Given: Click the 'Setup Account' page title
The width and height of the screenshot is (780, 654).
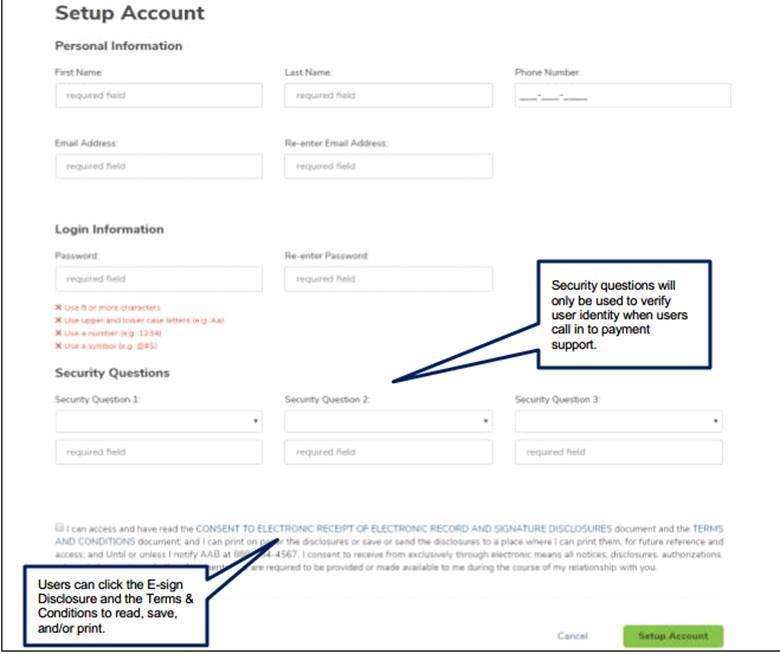Looking at the screenshot, I should pos(130,13).
